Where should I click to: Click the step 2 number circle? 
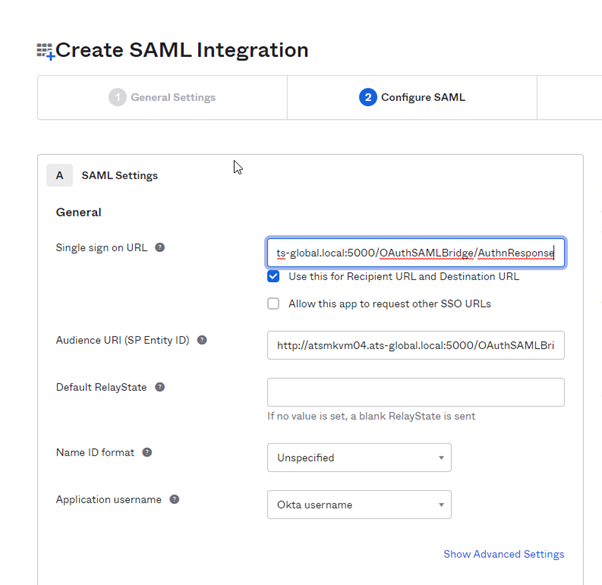coord(368,97)
